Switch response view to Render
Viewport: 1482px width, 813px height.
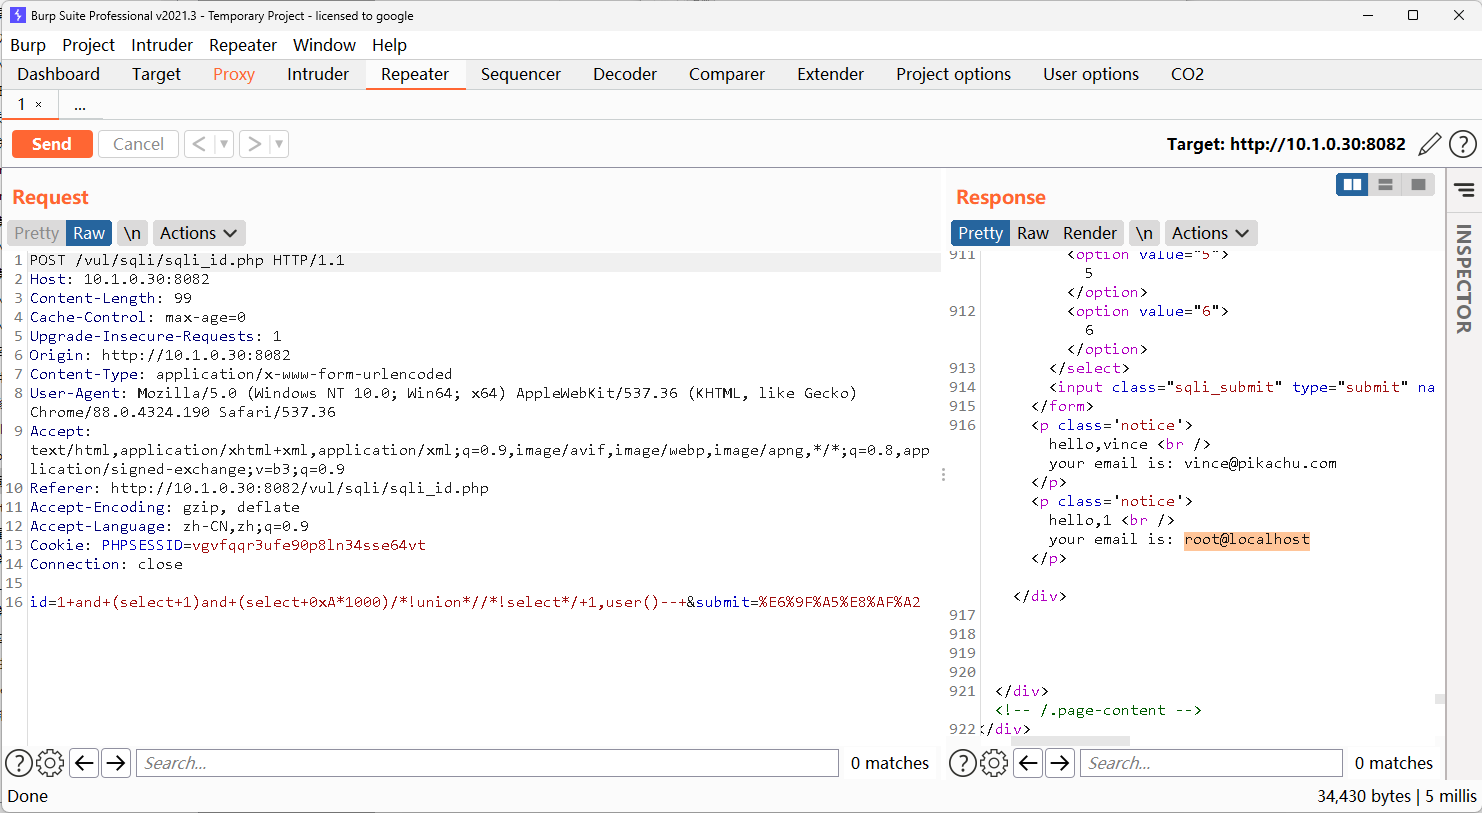click(x=1089, y=233)
